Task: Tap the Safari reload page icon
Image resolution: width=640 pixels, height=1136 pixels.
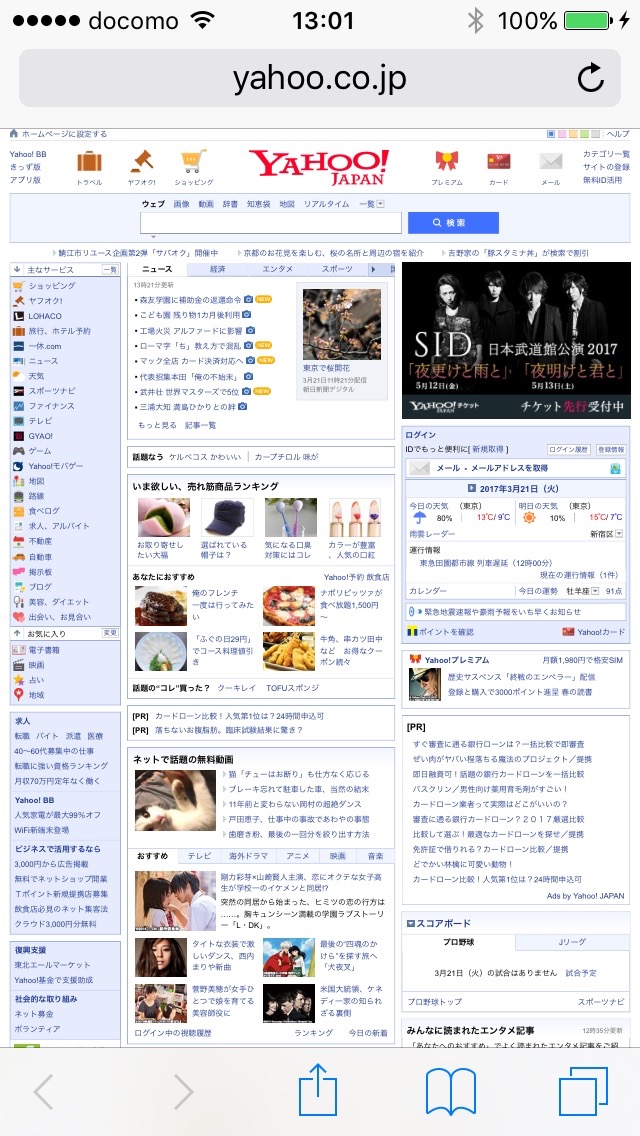Action: 591,78
